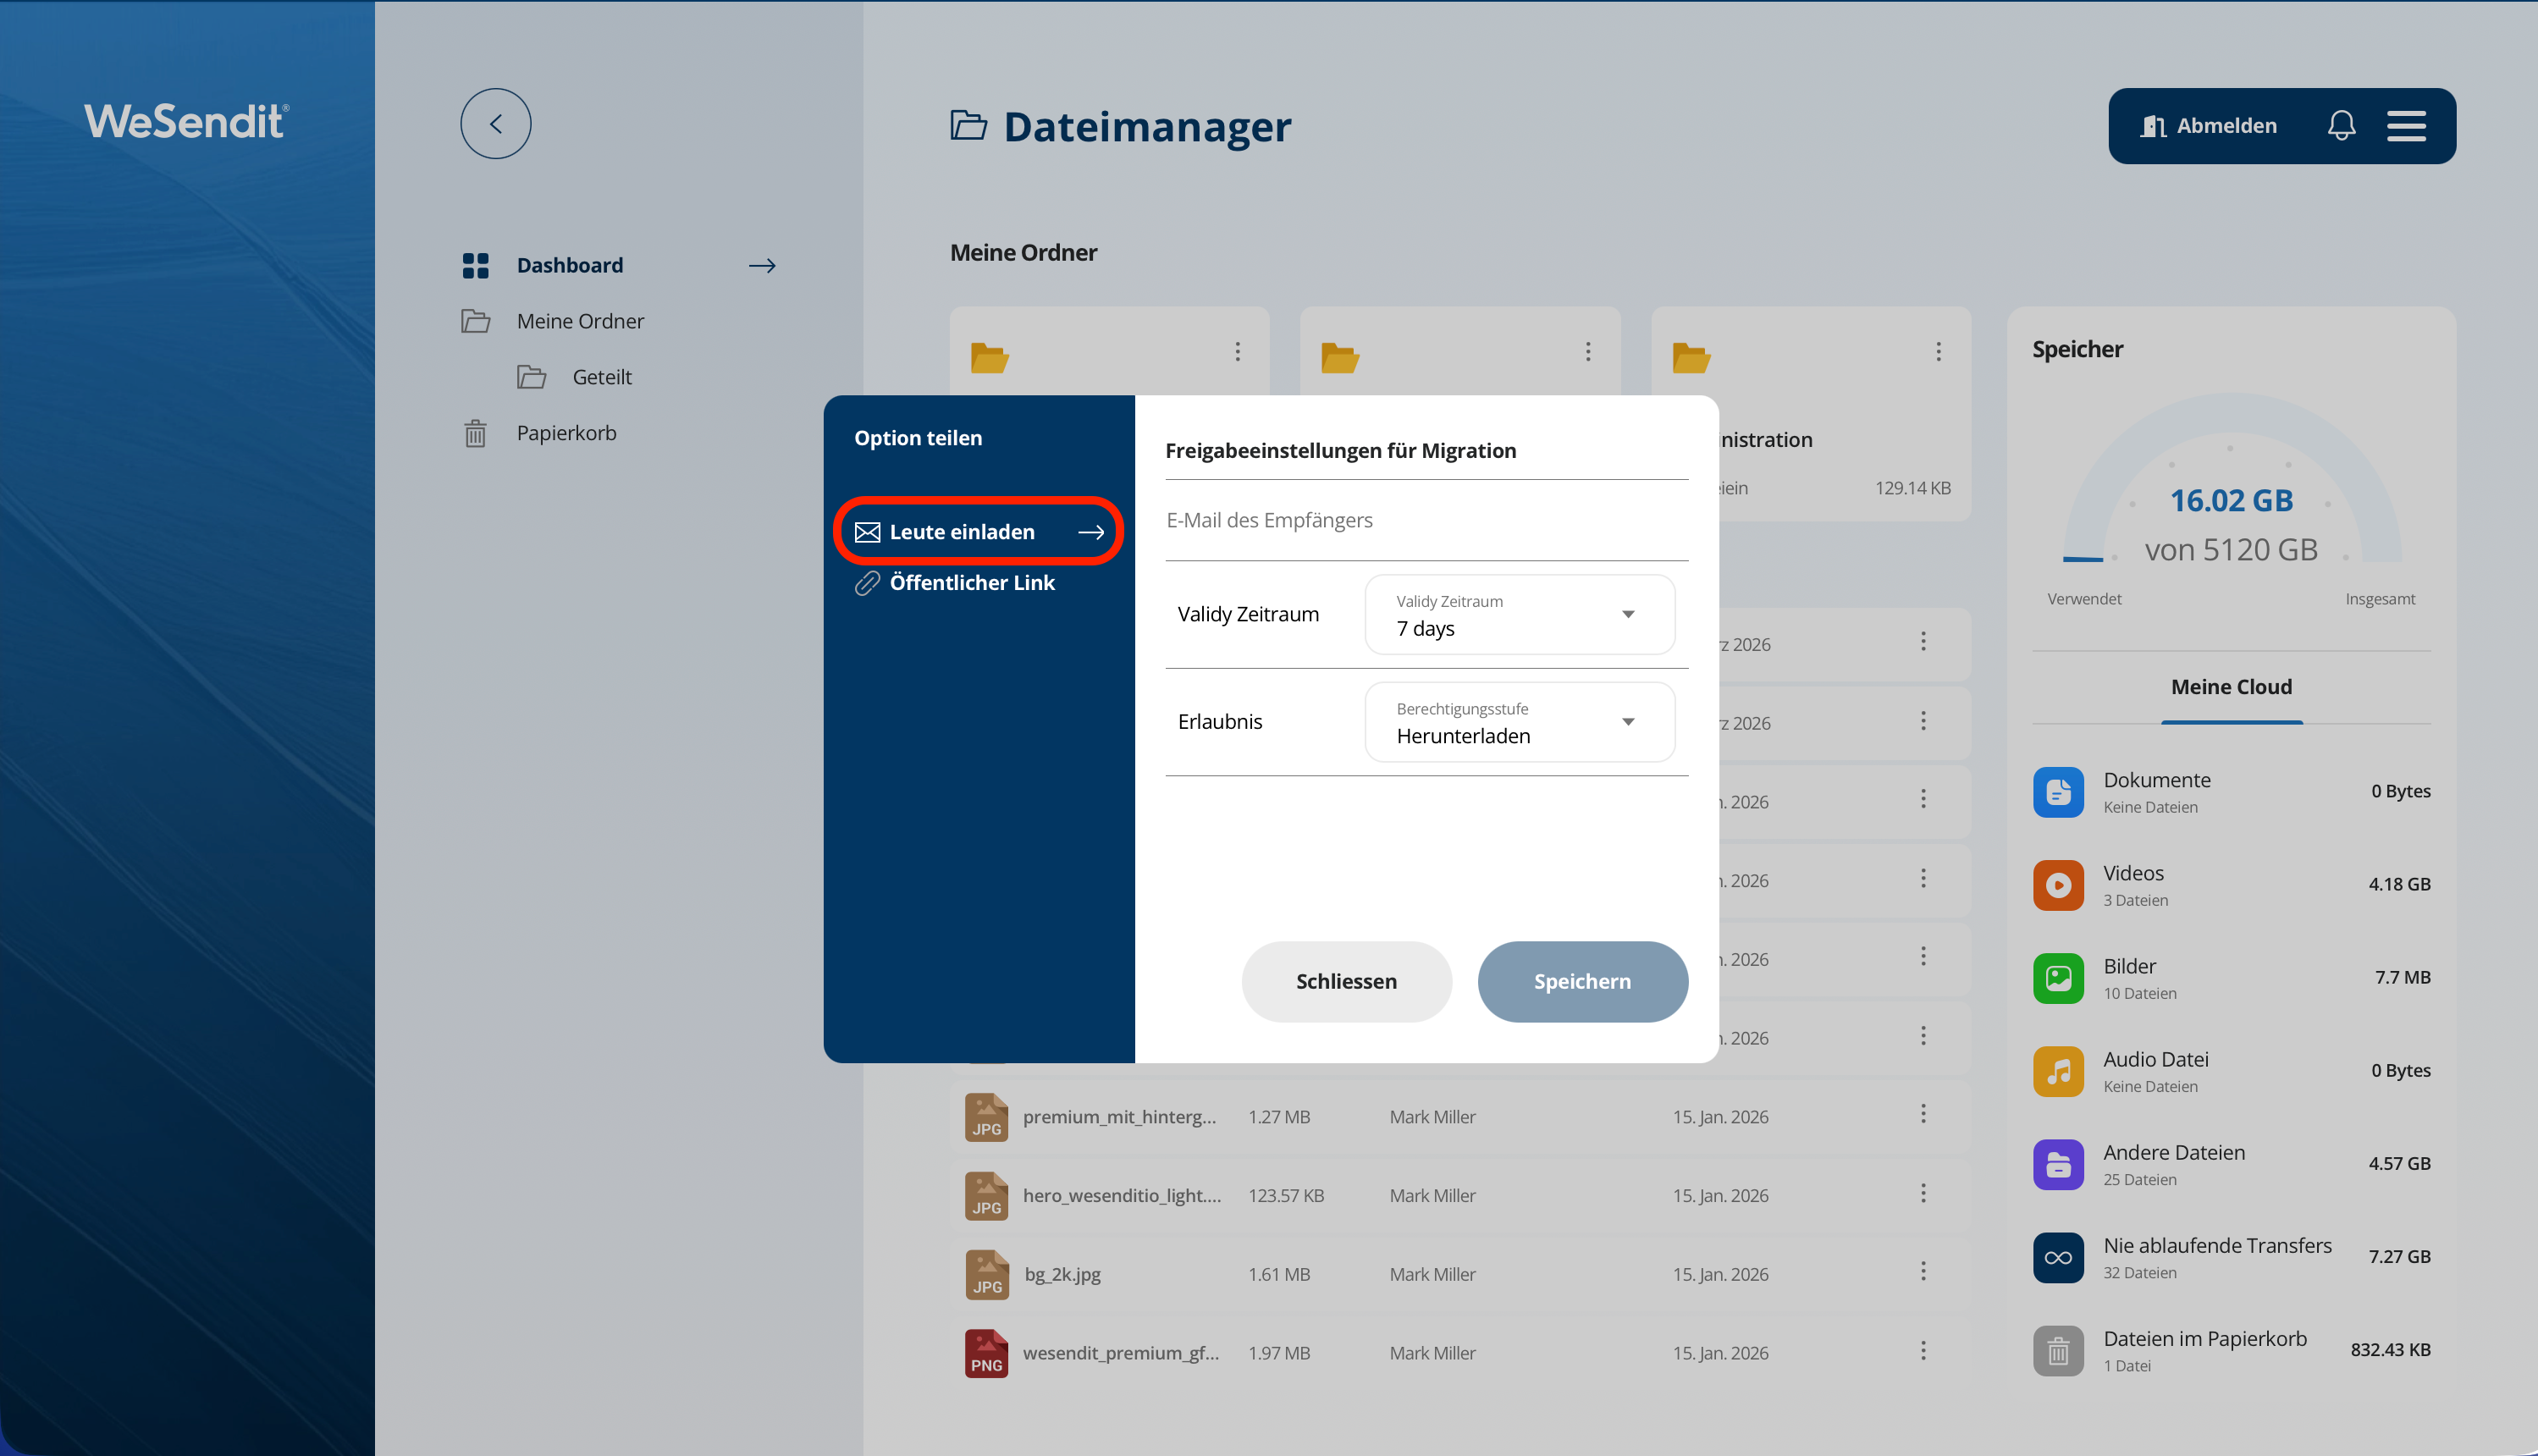Screen dimensions: 2538x1456
Task: Open three-dot menu of first folder card
Action: 1237,352
